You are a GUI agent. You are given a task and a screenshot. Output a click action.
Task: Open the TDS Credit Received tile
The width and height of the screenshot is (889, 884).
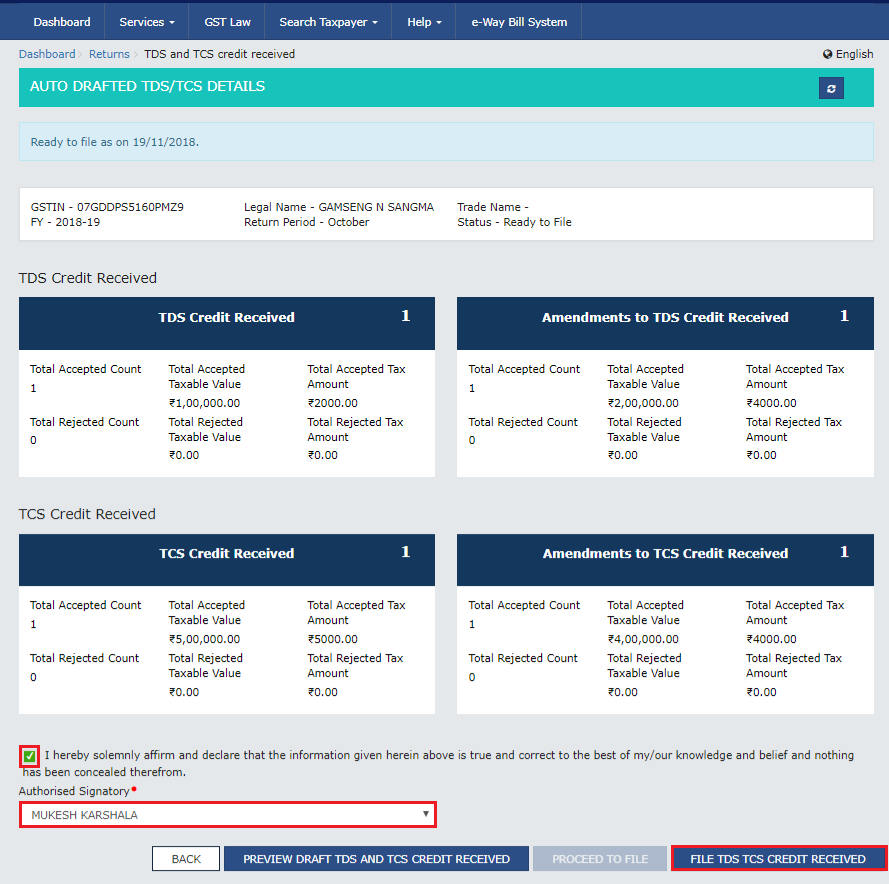tap(227, 323)
